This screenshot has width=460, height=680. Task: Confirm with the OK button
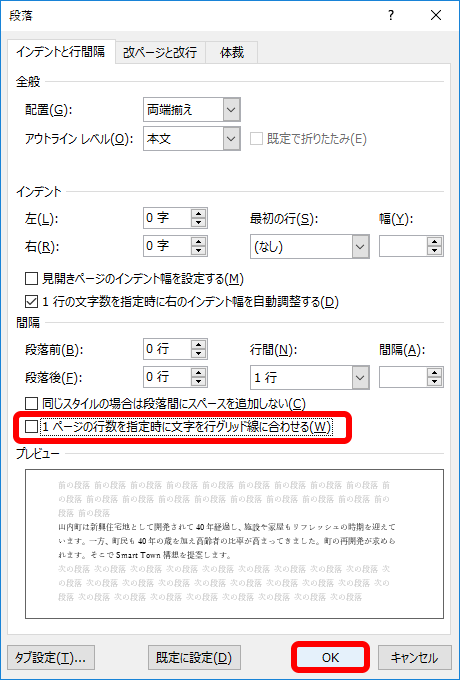[330, 657]
